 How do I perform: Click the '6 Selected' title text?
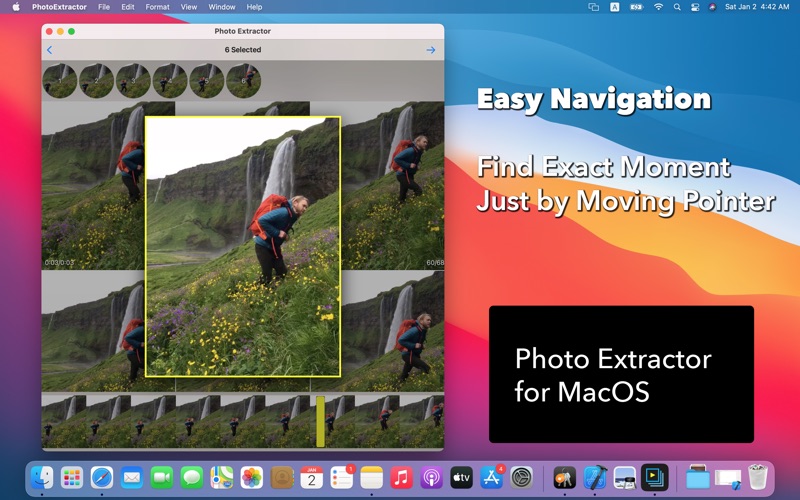[243, 50]
